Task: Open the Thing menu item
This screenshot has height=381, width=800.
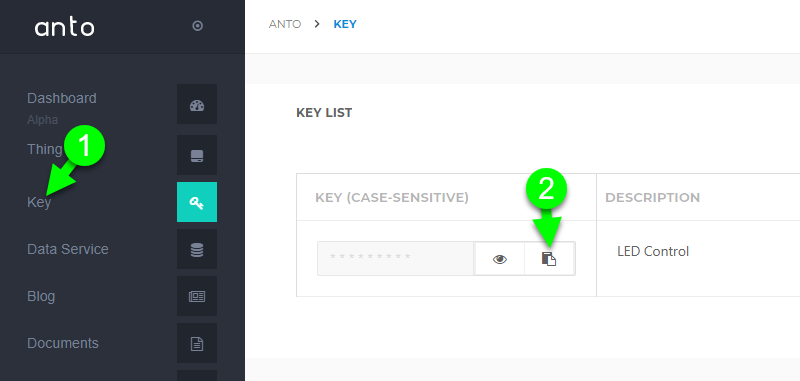Action: (x=45, y=149)
